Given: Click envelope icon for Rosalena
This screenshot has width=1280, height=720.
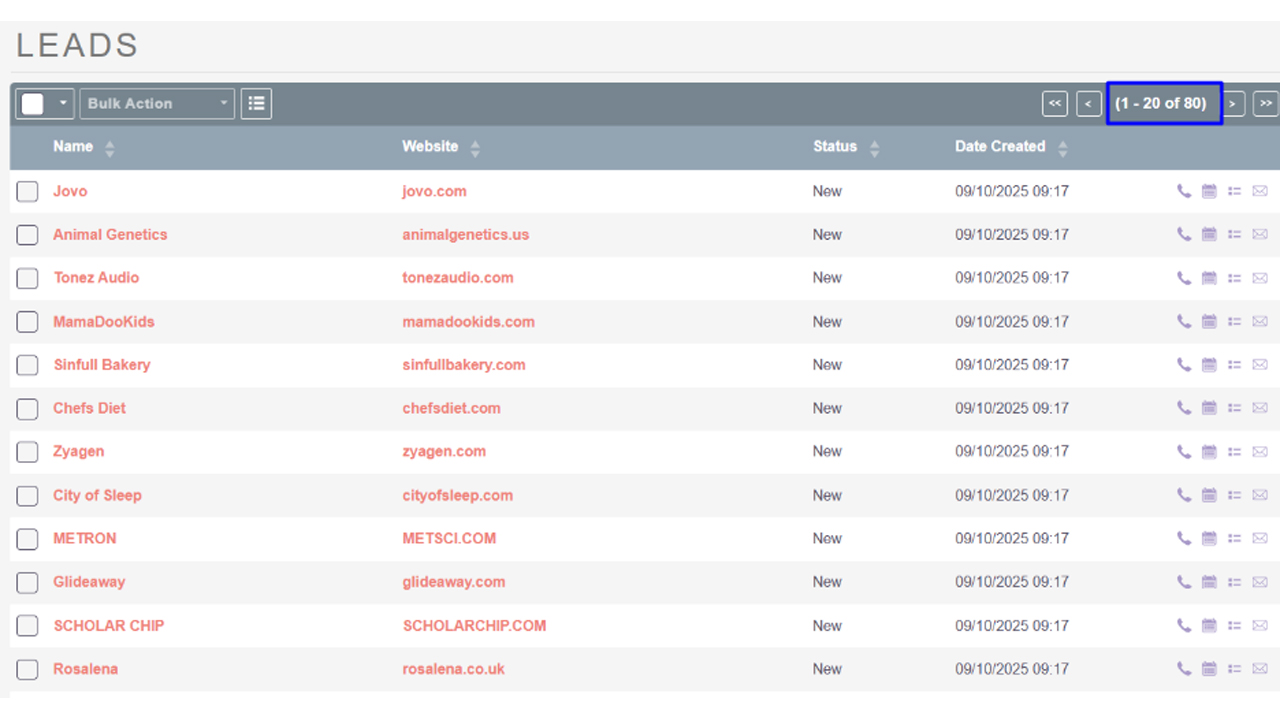Looking at the screenshot, I should pyautogui.click(x=1260, y=668).
